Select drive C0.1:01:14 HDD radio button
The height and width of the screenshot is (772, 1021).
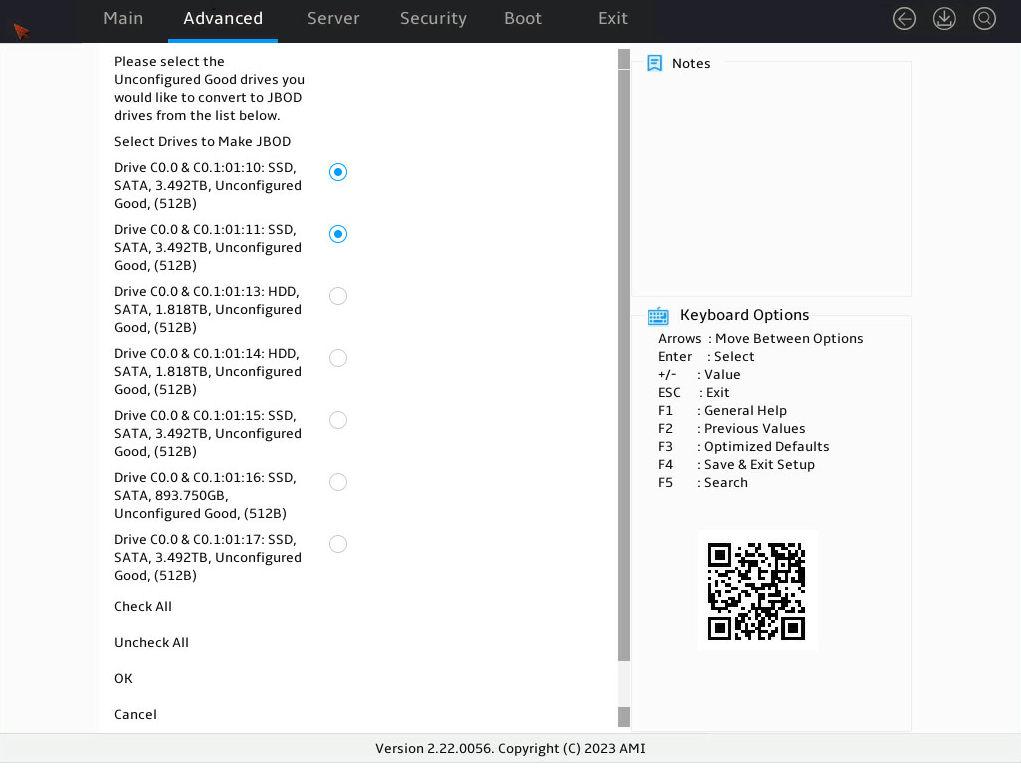coord(338,358)
